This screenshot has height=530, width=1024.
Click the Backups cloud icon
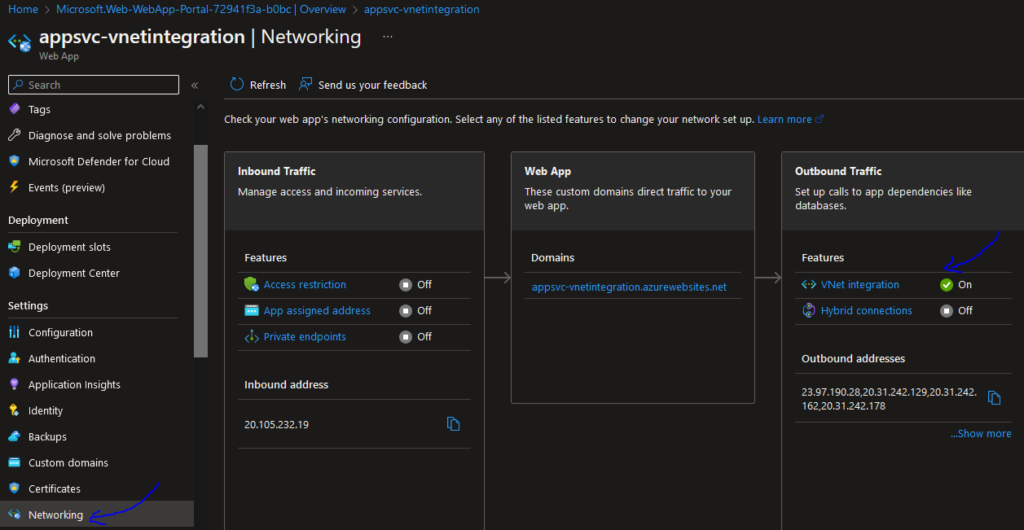(x=14, y=436)
